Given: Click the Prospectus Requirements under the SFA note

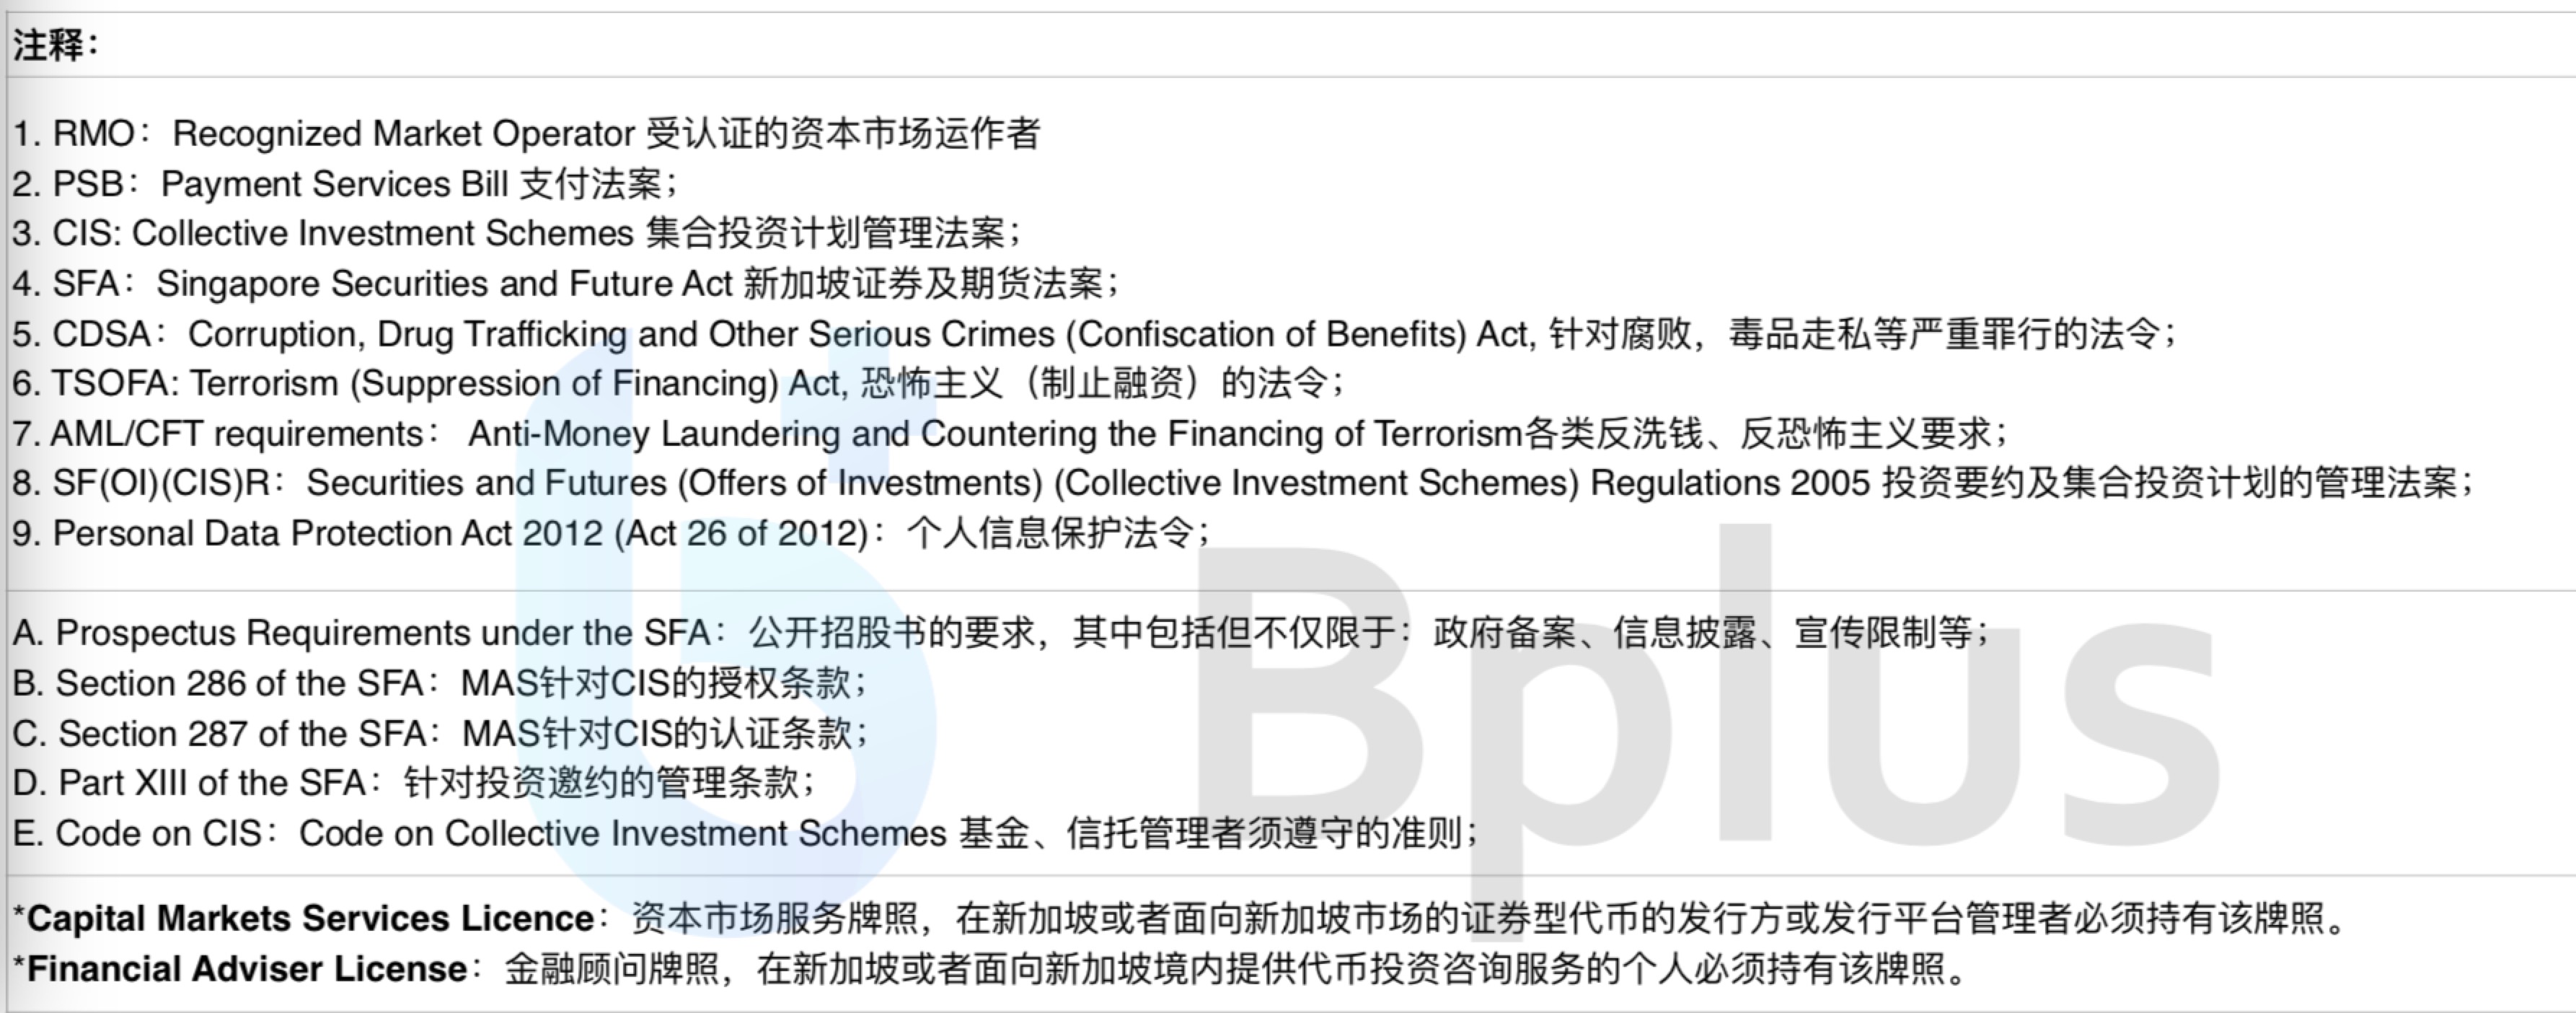Looking at the screenshot, I should [x=1001, y=633].
